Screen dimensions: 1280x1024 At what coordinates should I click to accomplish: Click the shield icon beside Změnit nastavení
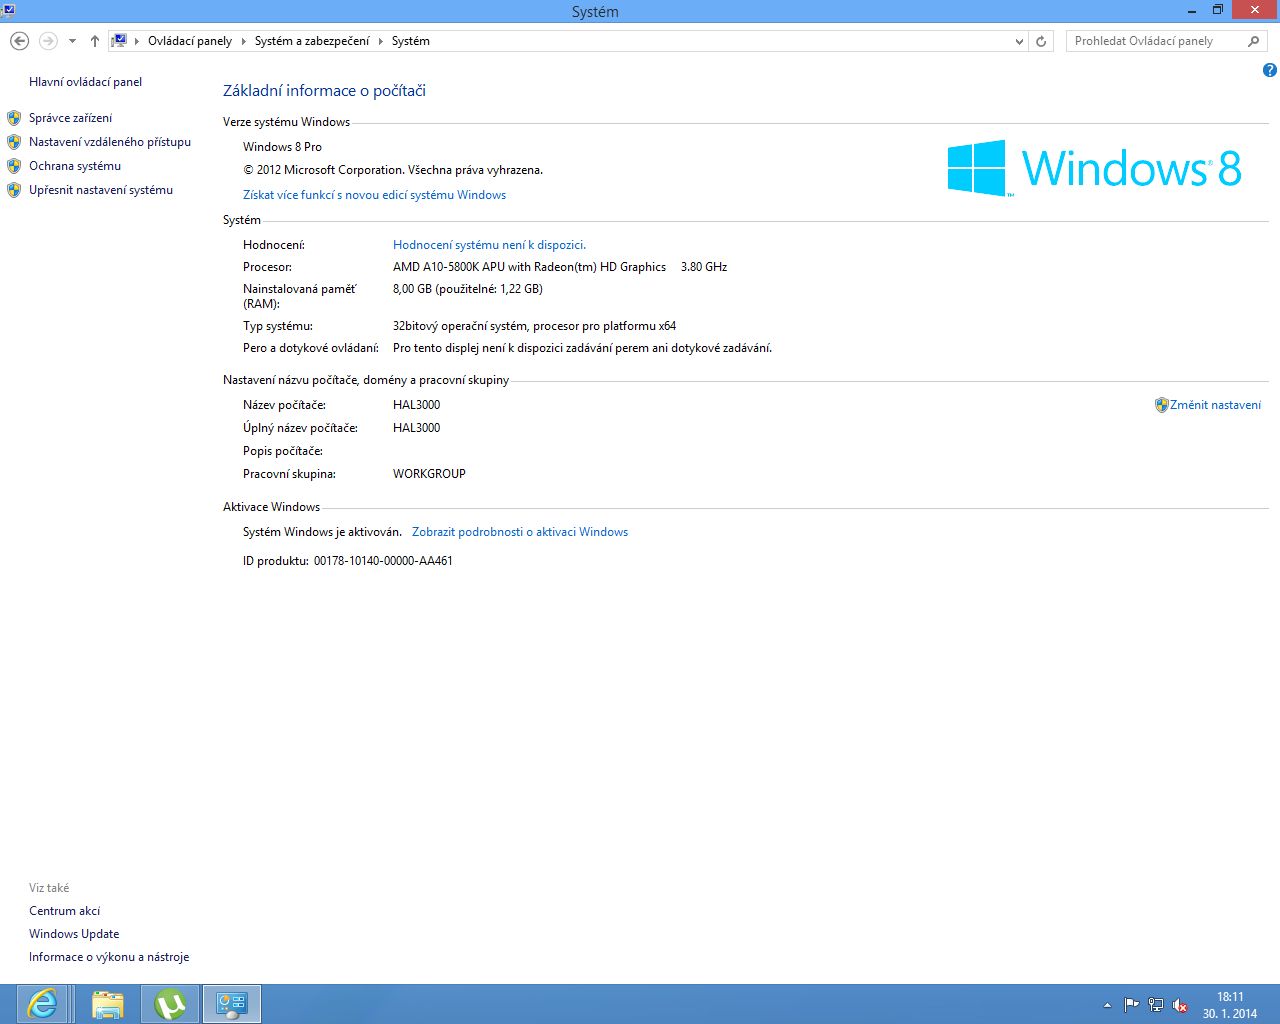coord(1161,405)
